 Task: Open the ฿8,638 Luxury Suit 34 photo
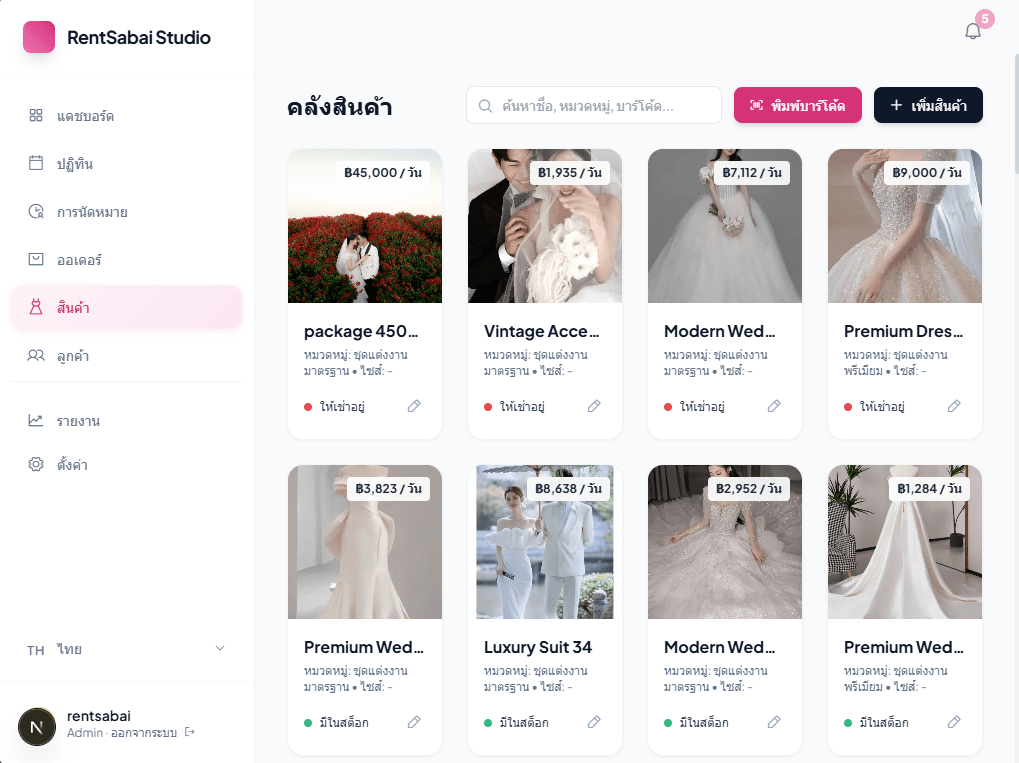coord(545,542)
